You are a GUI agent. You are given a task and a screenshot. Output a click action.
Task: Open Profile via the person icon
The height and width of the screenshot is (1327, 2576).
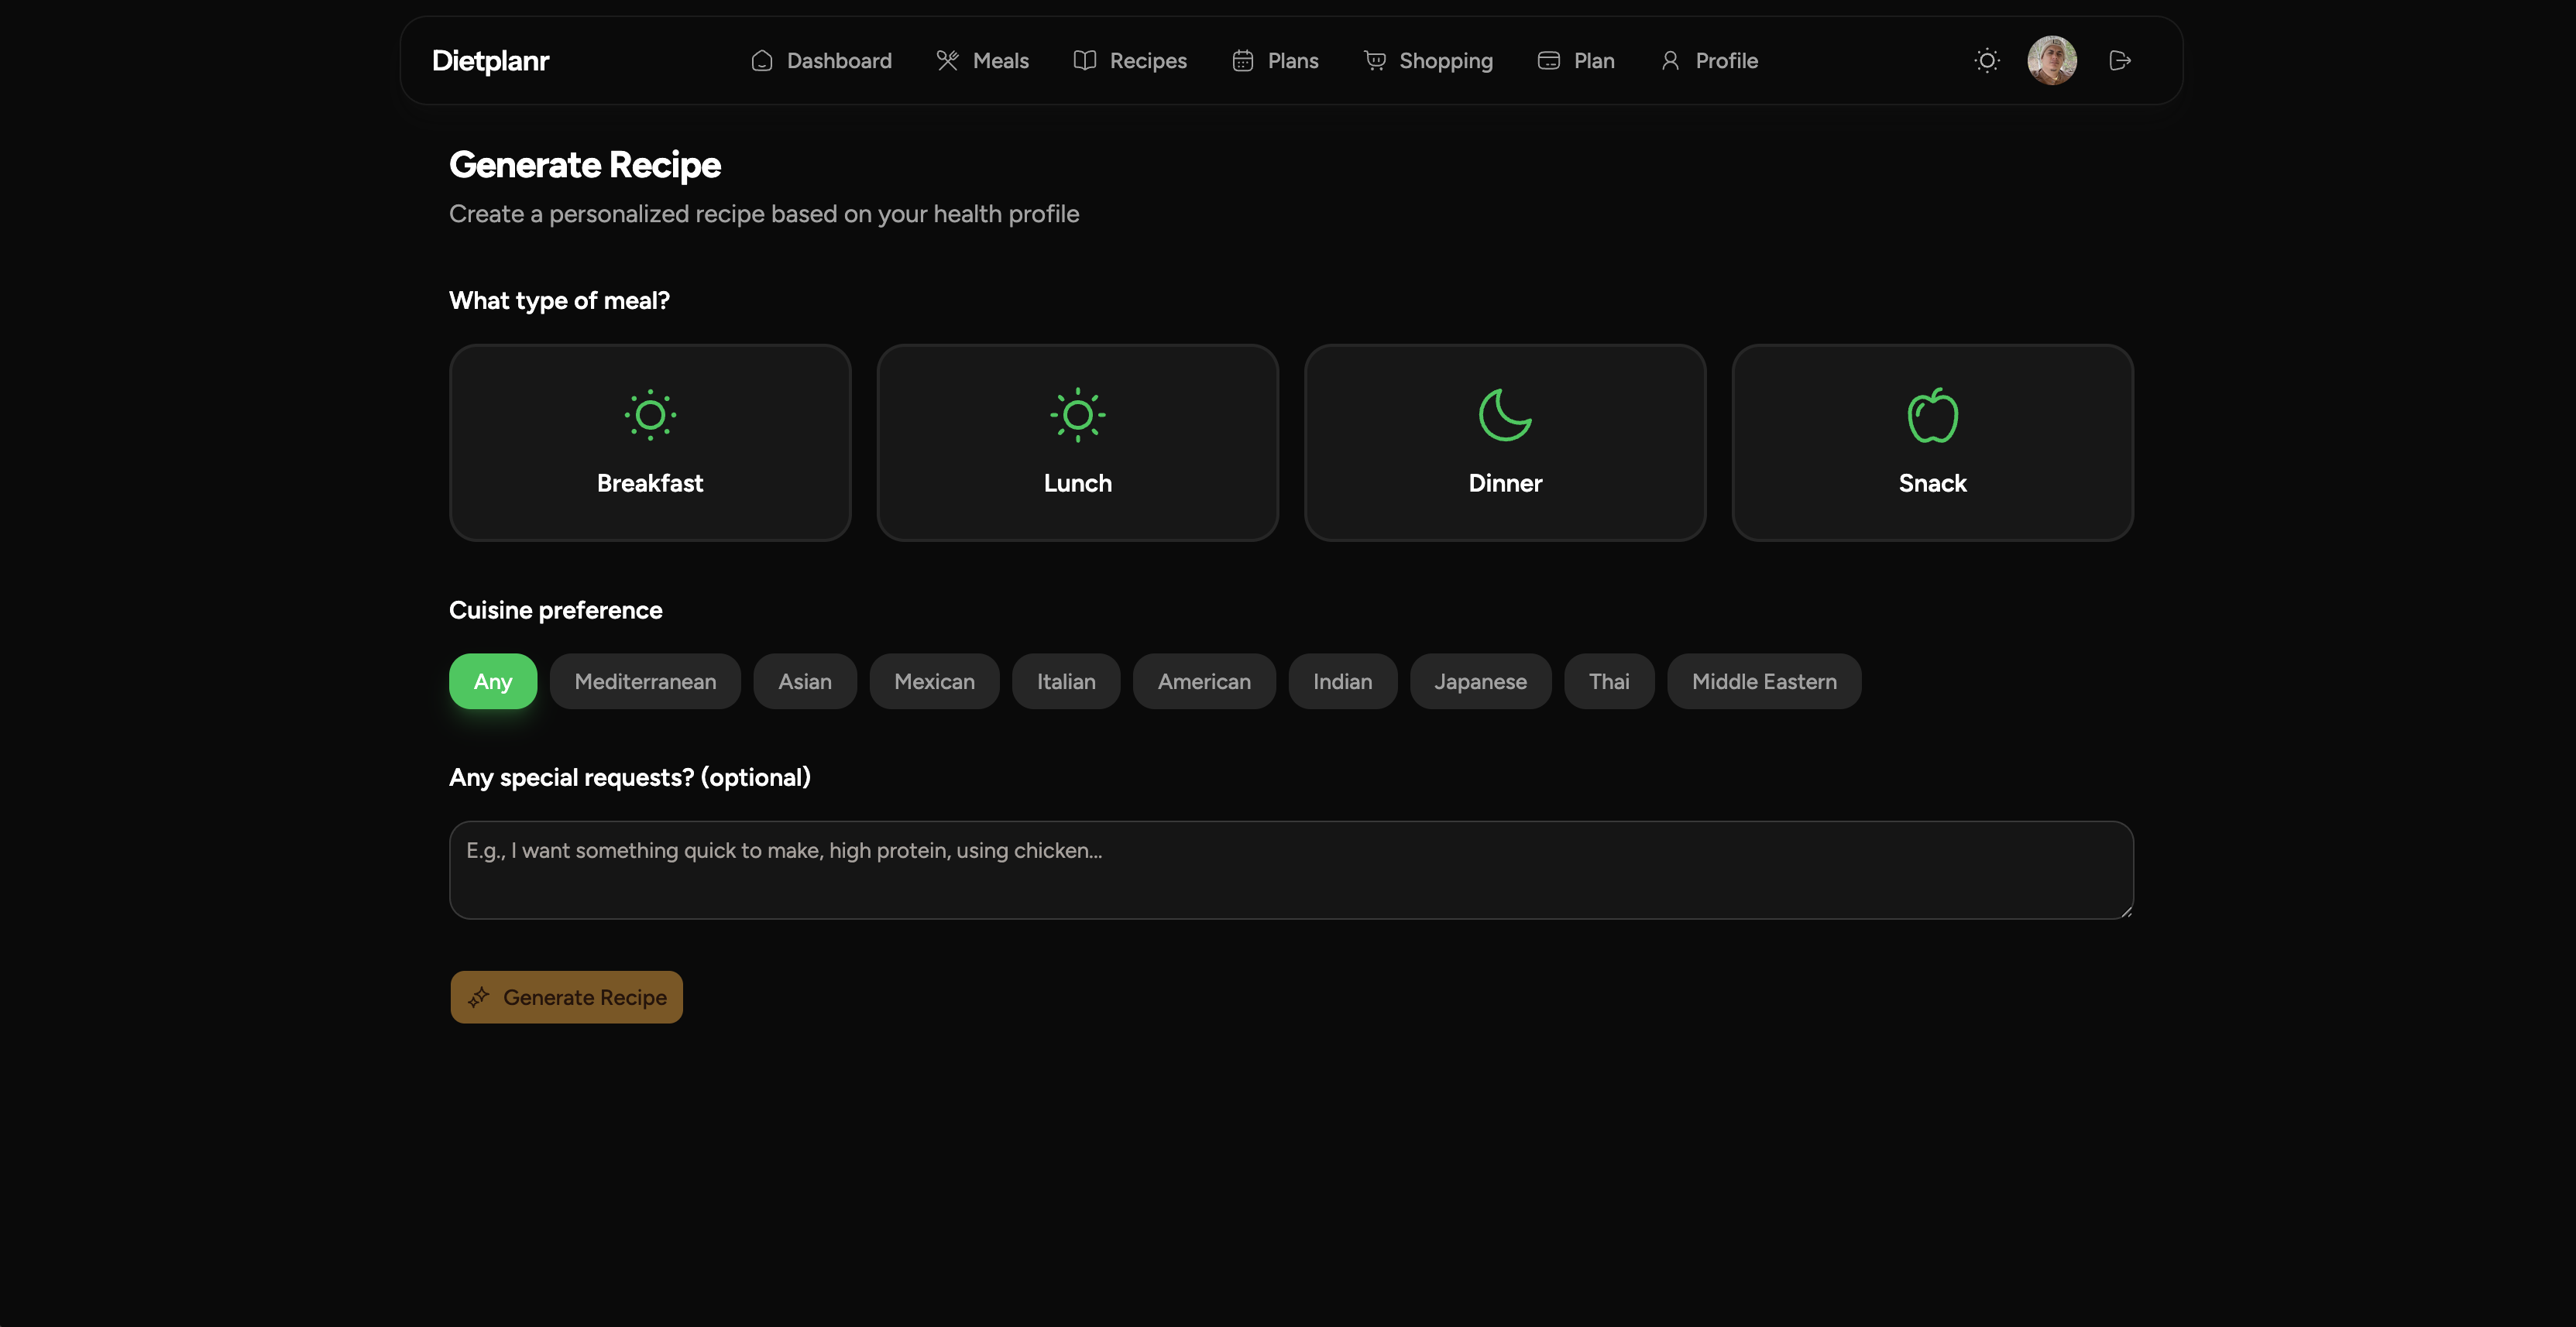point(1670,60)
